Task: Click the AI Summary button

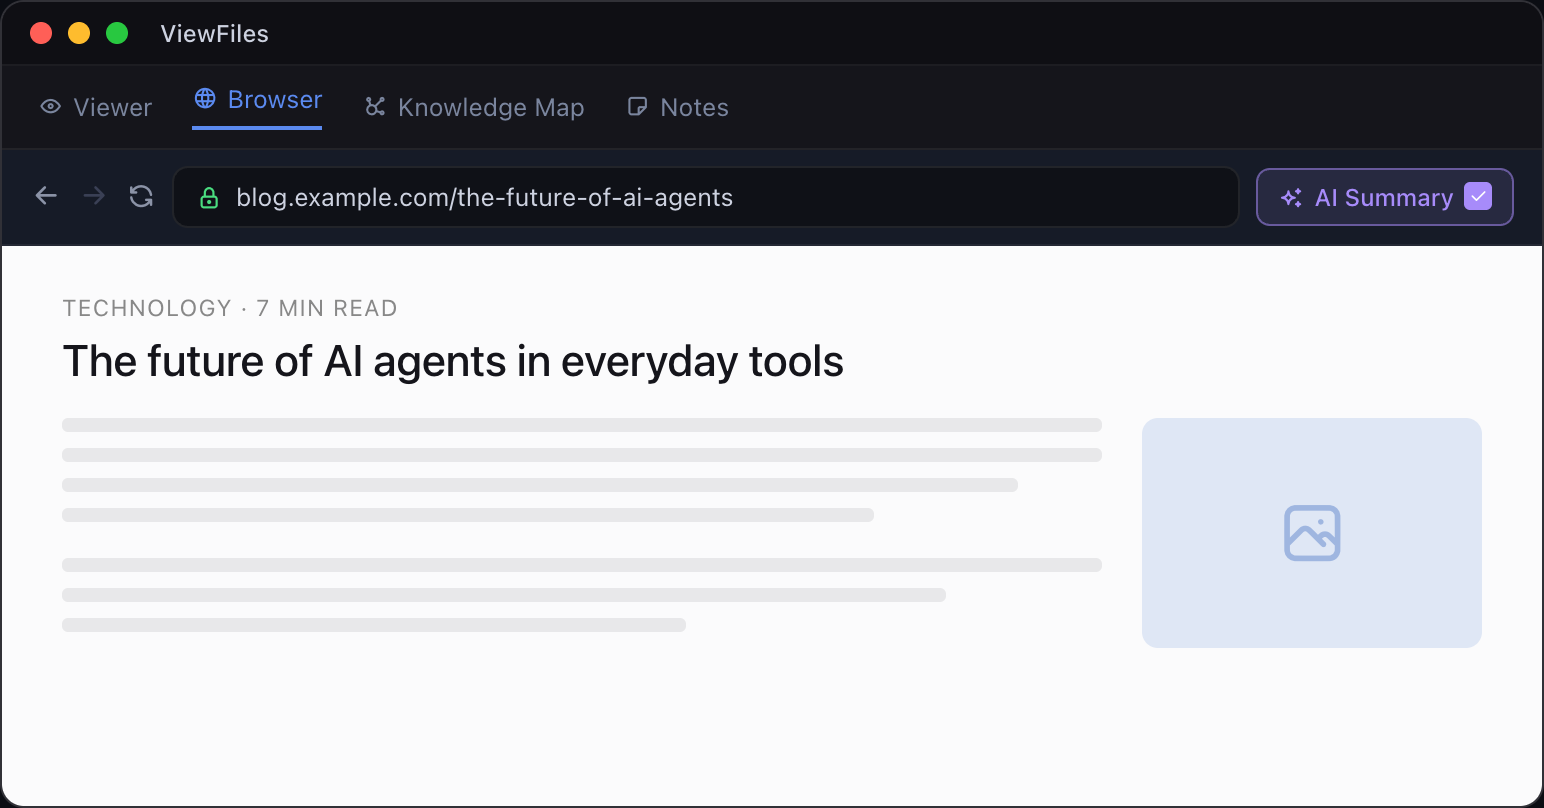Action: (x=1384, y=197)
